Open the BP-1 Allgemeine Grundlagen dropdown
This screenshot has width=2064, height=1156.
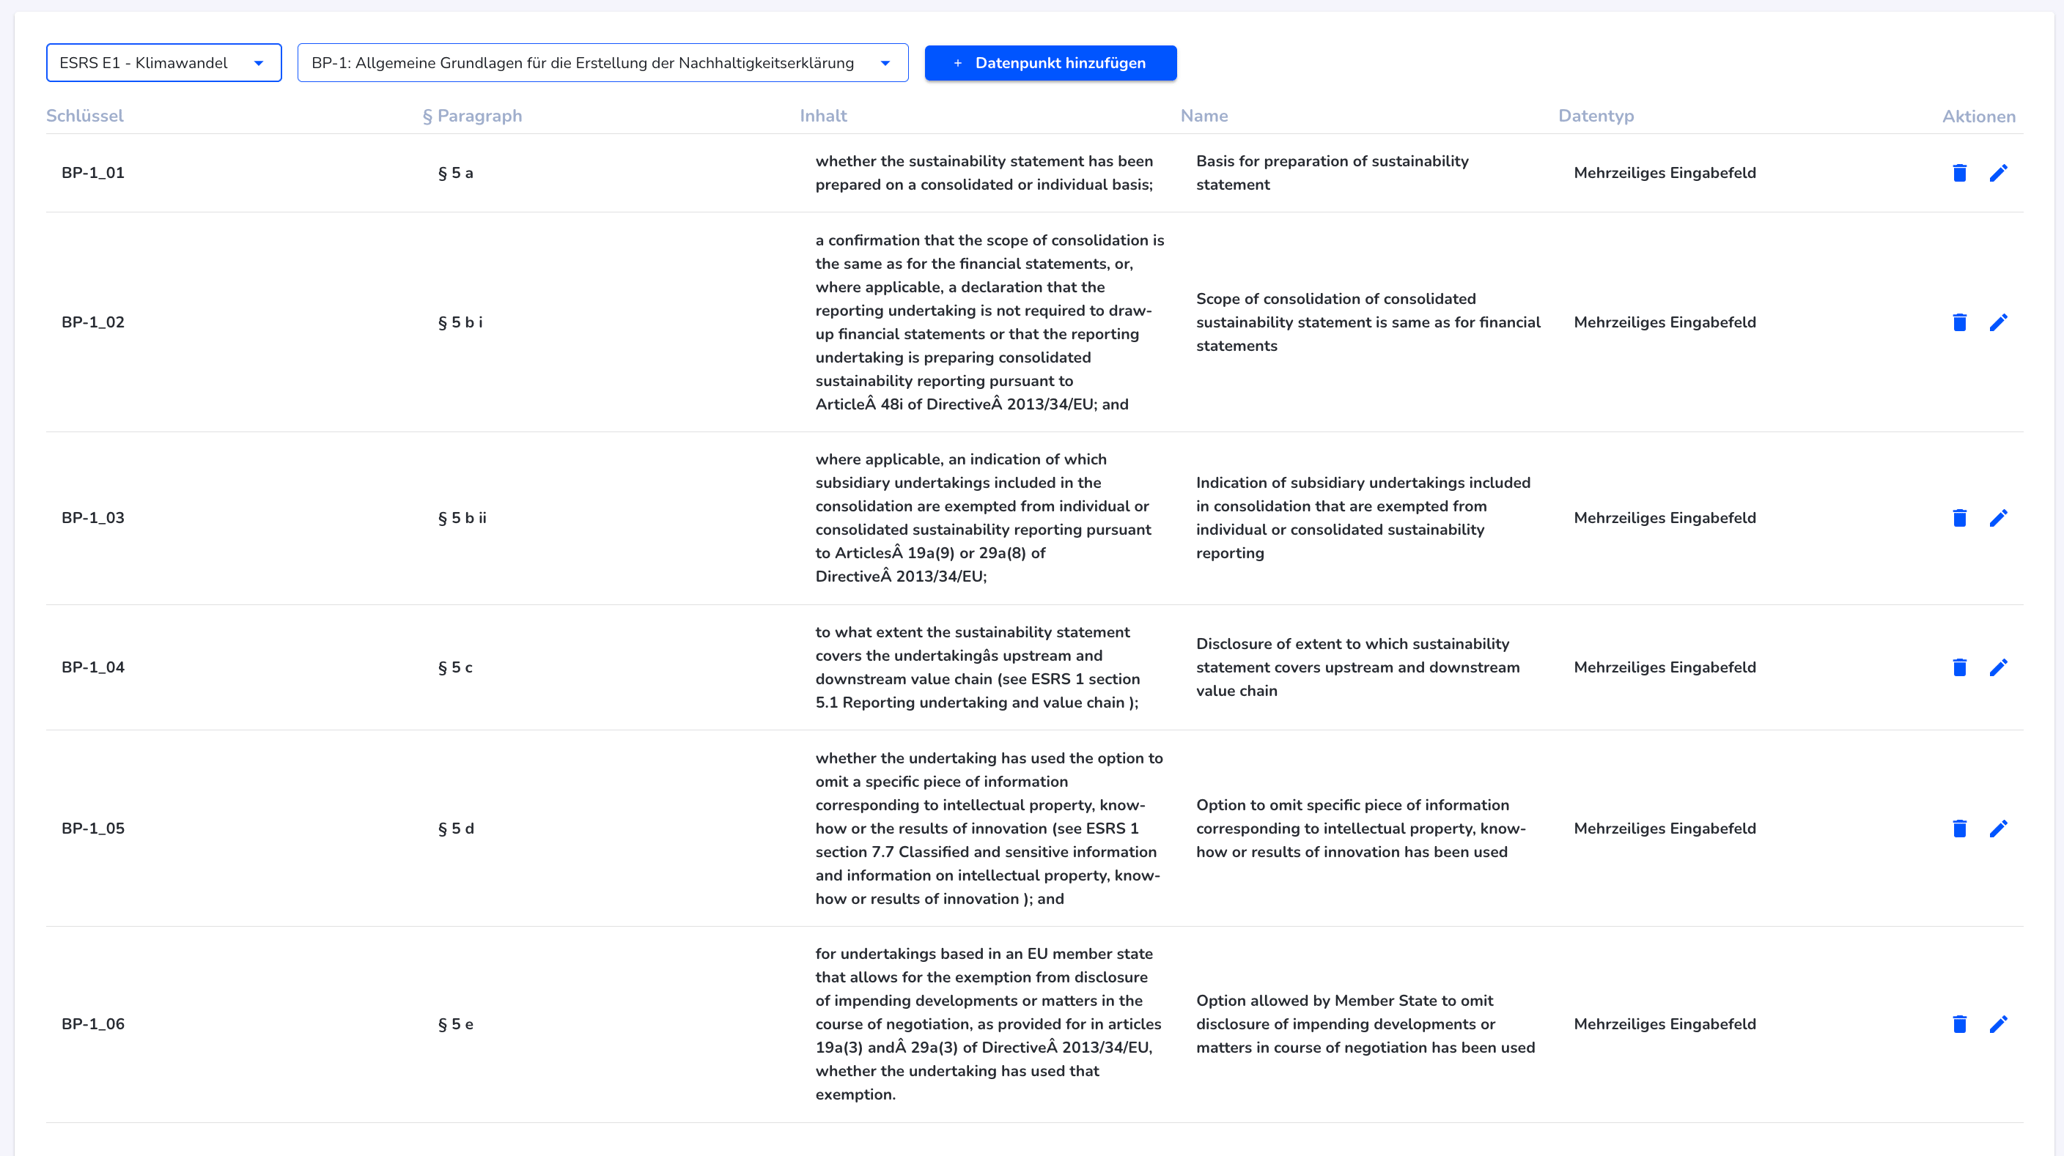pos(602,63)
